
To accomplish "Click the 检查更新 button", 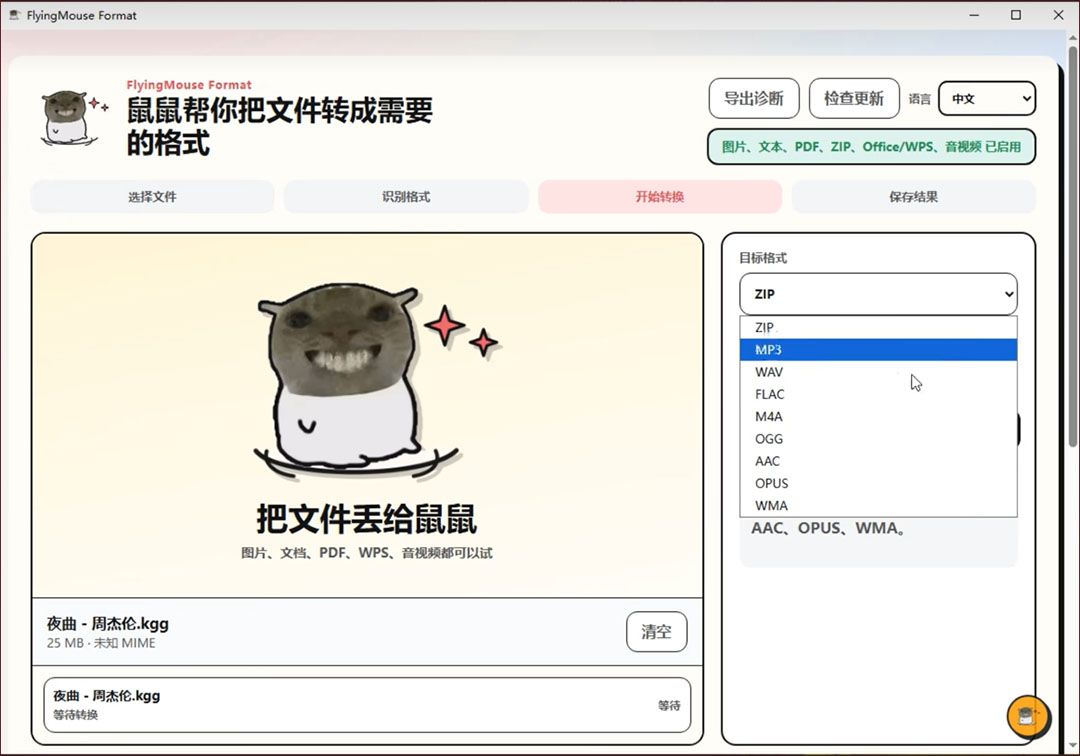I will (854, 98).
